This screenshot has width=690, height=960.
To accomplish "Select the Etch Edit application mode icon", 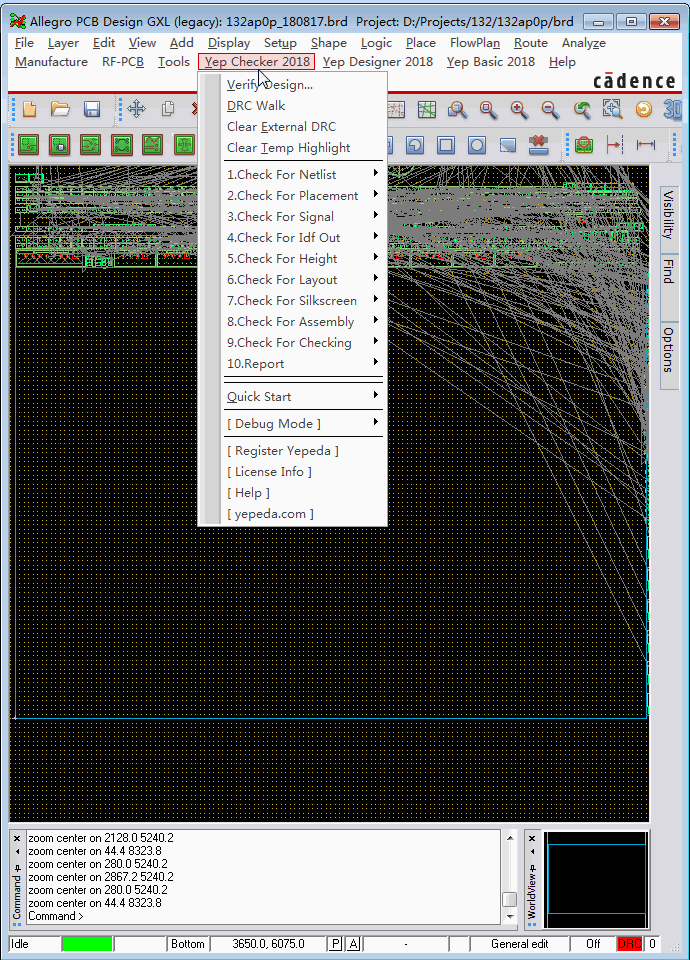I will pos(91,145).
